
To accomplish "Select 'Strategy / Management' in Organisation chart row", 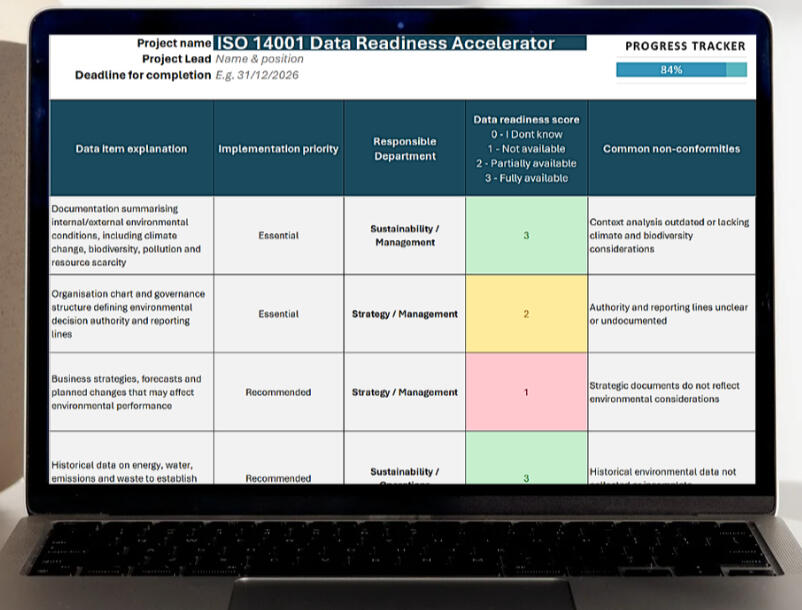I will pyautogui.click(x=405, y=313).
